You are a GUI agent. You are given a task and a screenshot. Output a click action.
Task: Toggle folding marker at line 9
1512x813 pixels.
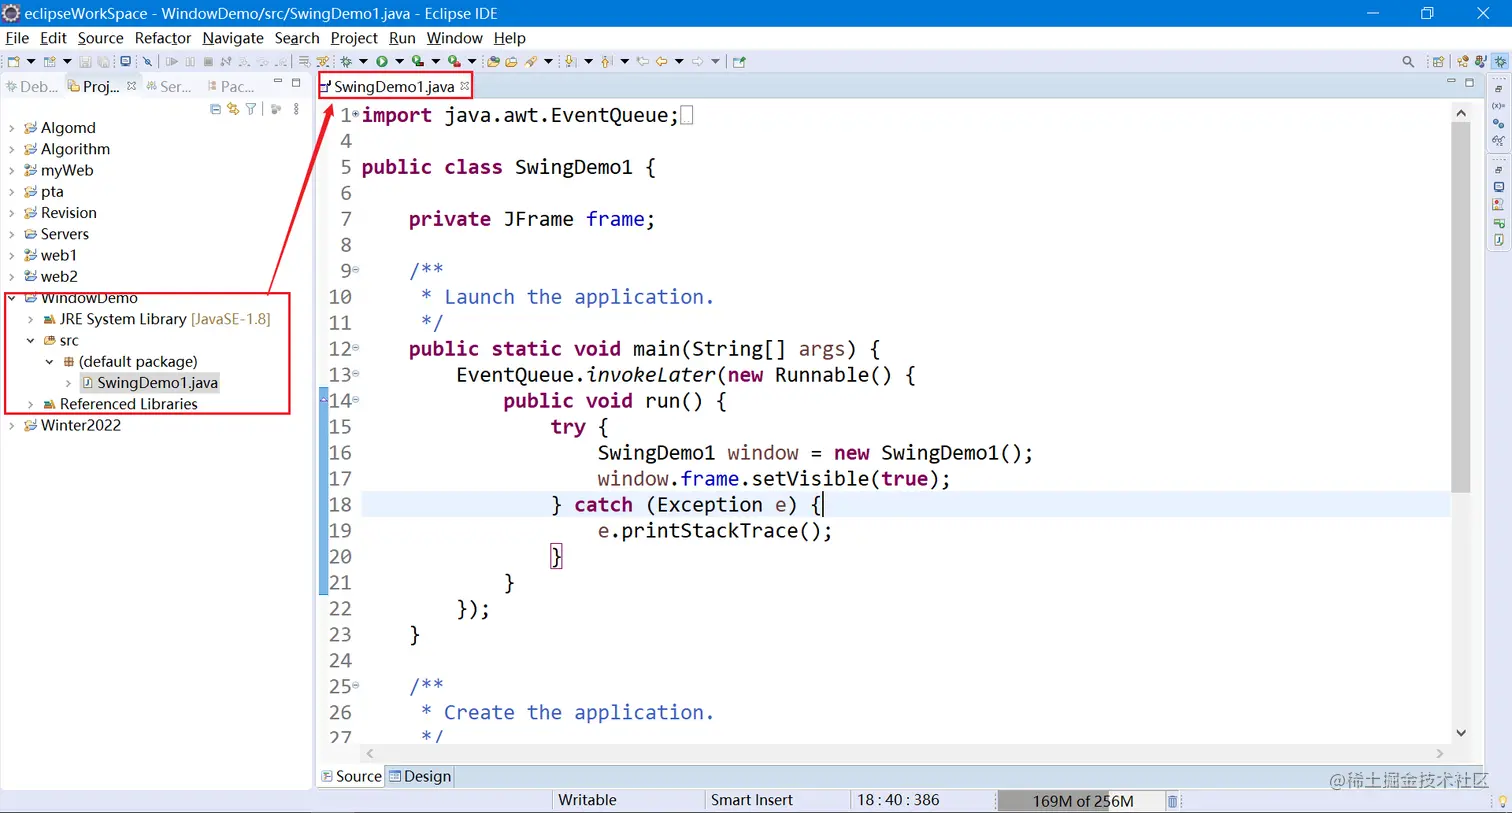click(356, 269)
